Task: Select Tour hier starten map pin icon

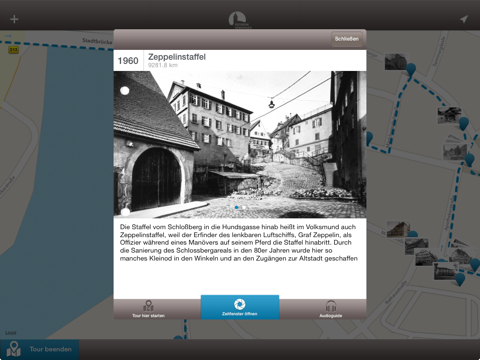Action: click(x=148, y=309)
